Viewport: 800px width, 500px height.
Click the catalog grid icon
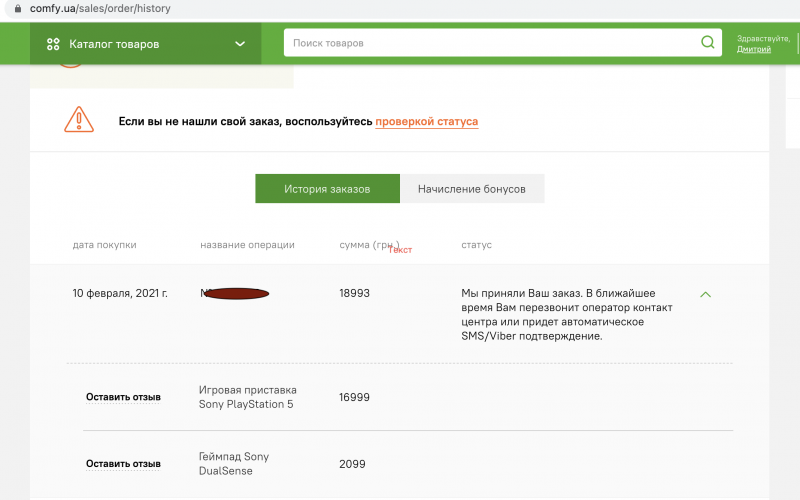pos(53,44)
